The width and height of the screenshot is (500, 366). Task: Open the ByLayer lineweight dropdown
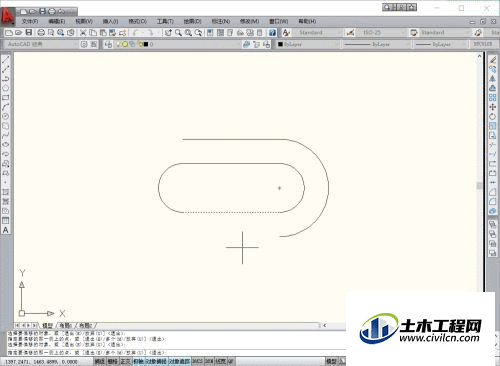pyautogui.click(x=440, y=44)
